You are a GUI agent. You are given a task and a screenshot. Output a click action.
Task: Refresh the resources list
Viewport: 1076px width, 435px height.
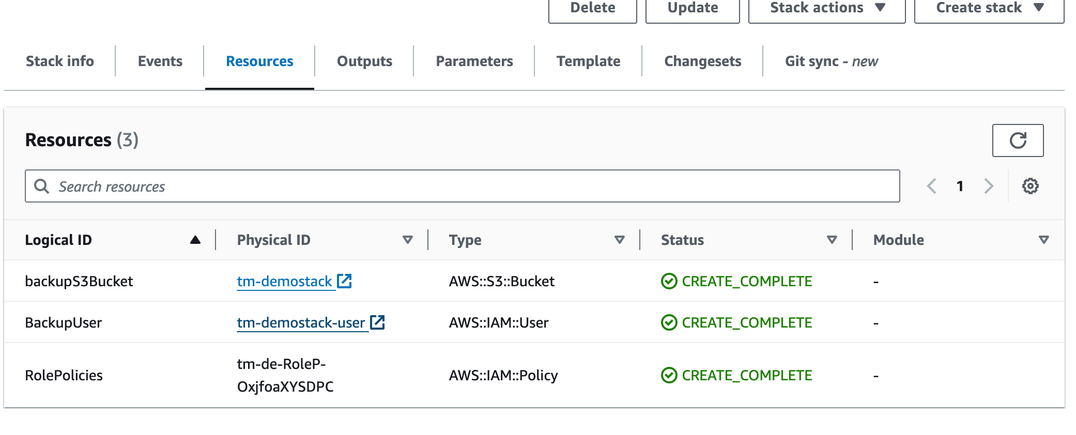[x=1017, y=141]
